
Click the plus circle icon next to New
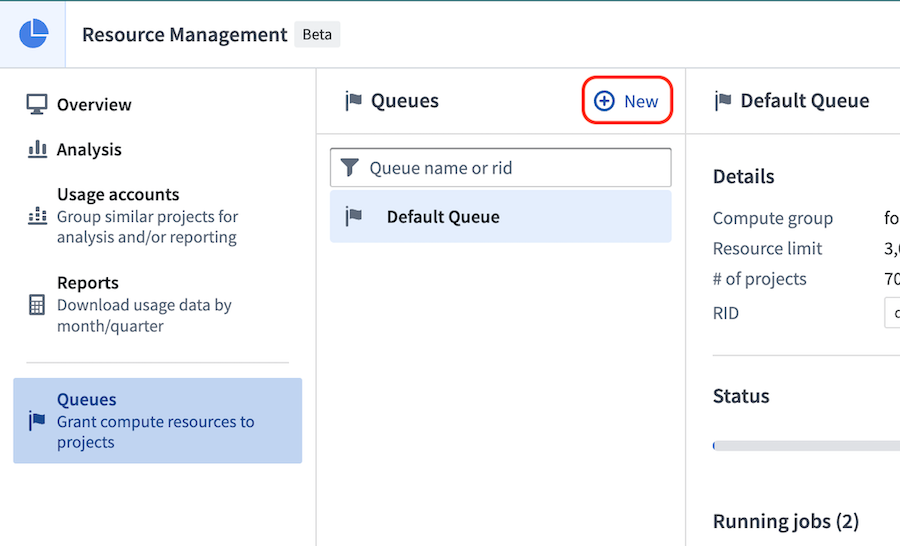click(x=604, y=101)
